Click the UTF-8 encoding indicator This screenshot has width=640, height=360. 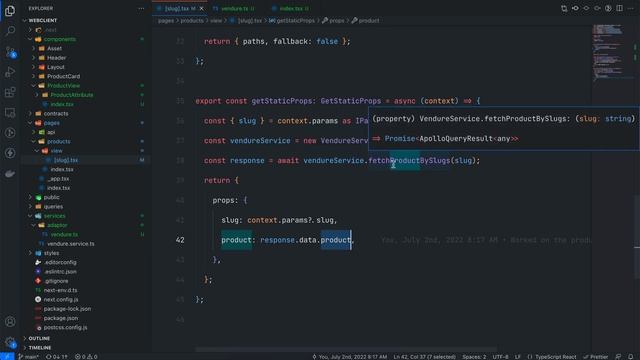[x=500, y=357]
